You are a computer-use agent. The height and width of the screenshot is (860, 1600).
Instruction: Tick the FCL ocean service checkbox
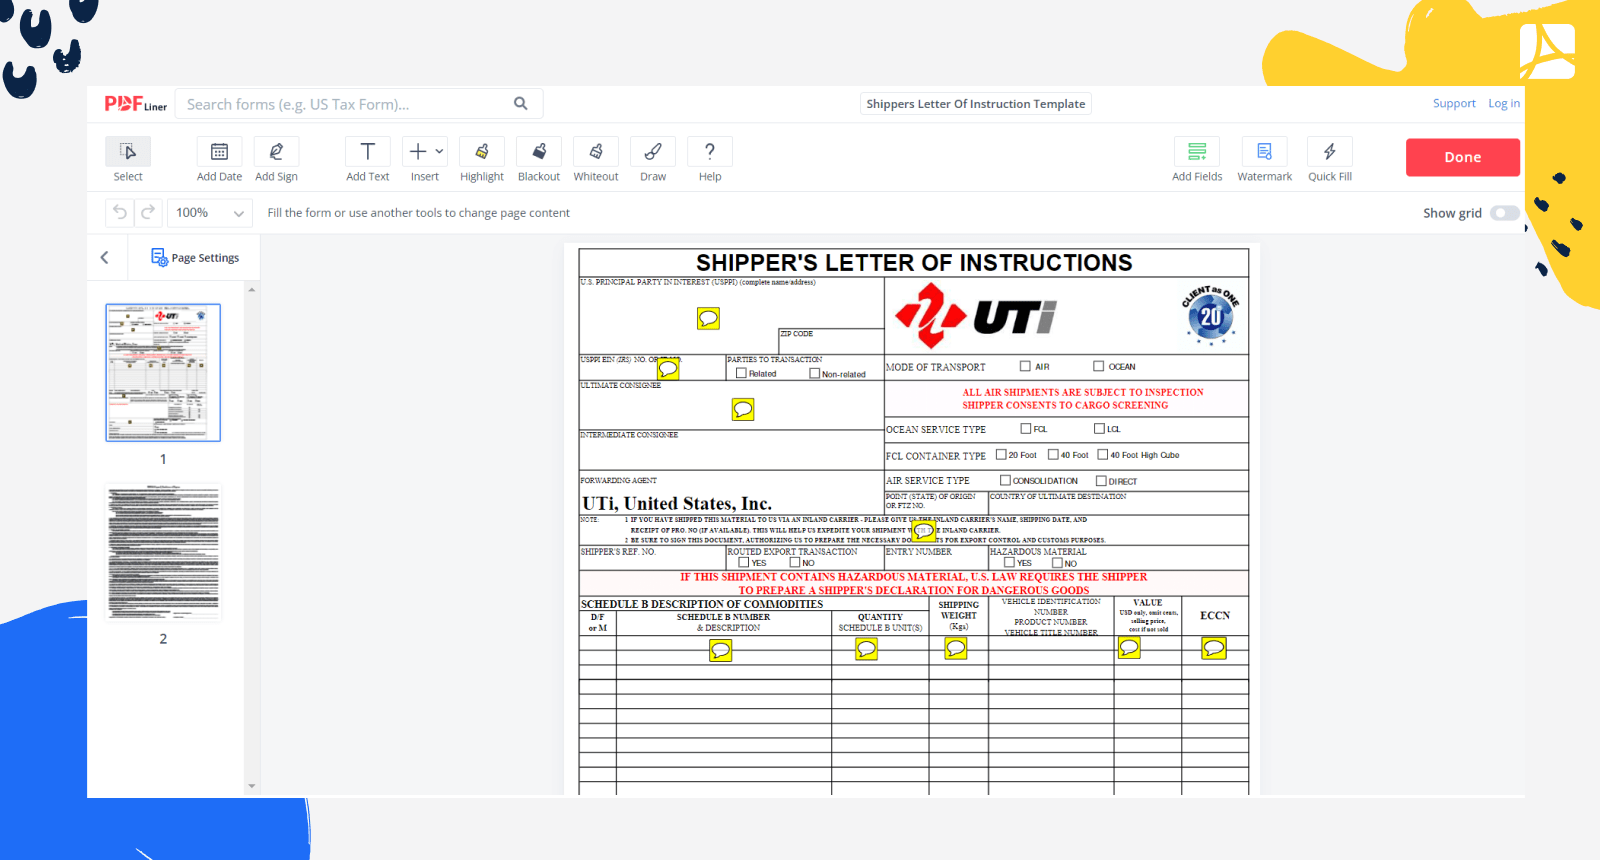pyautogui.click(x=1026, y=429)
